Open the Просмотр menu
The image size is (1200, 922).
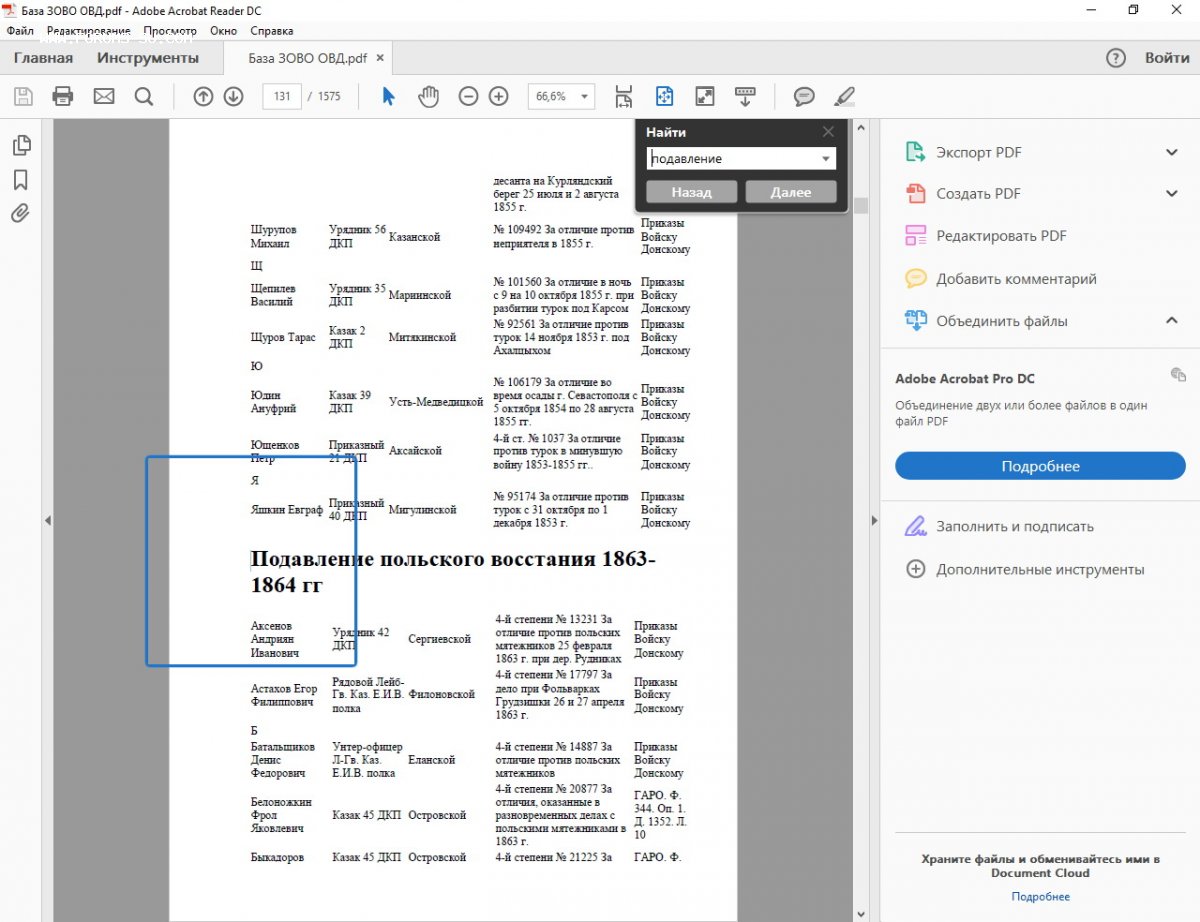coord(169,31)
